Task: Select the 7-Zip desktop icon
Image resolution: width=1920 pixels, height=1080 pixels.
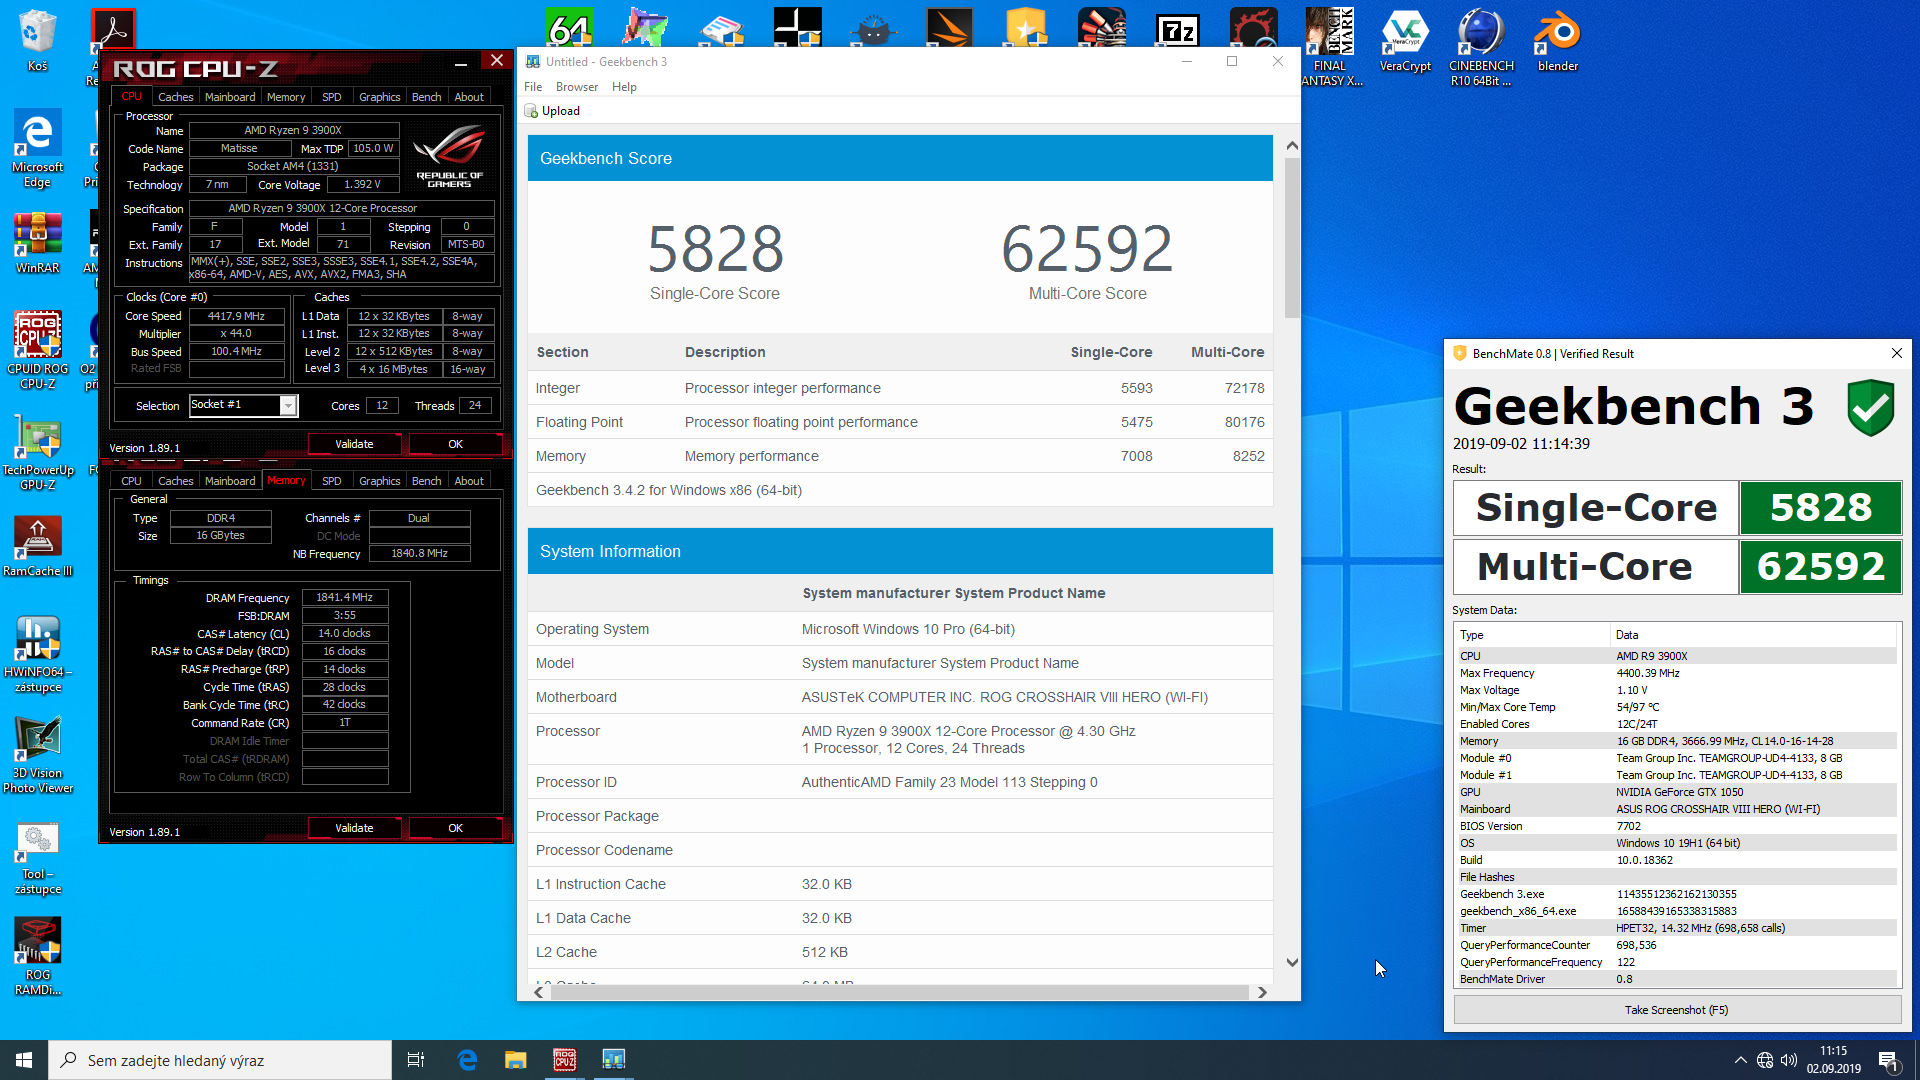Action: 1177,28
